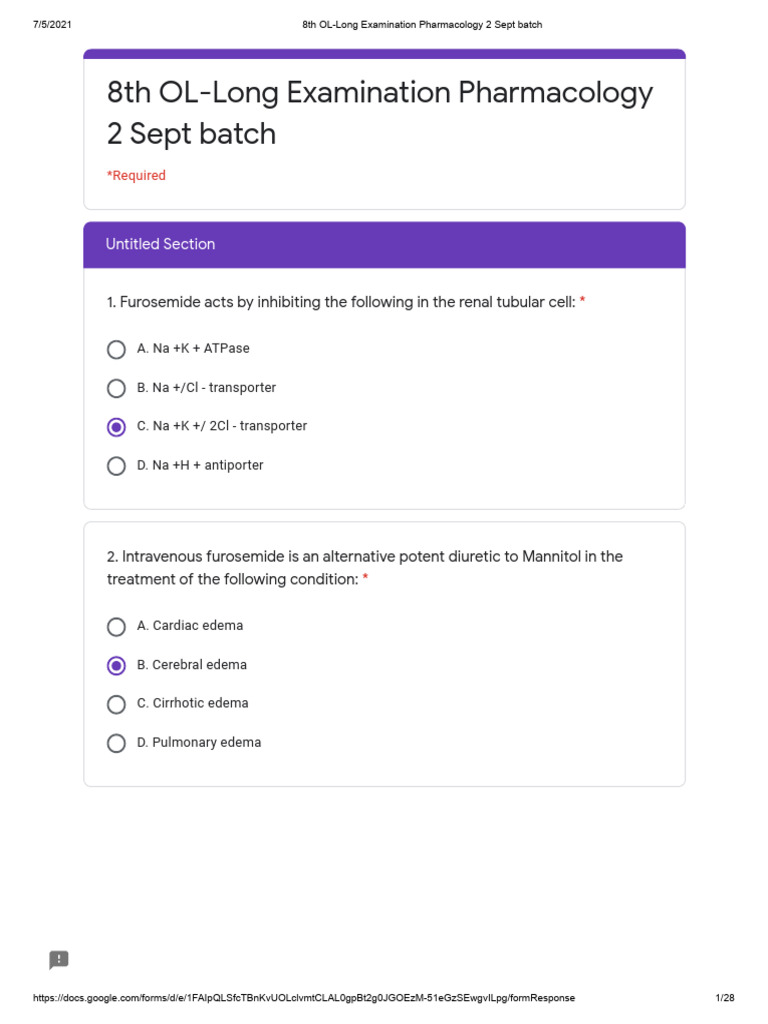Select the A. Cardiac edema radio button
The image size is (768, 1024).
tap(117, 627)
